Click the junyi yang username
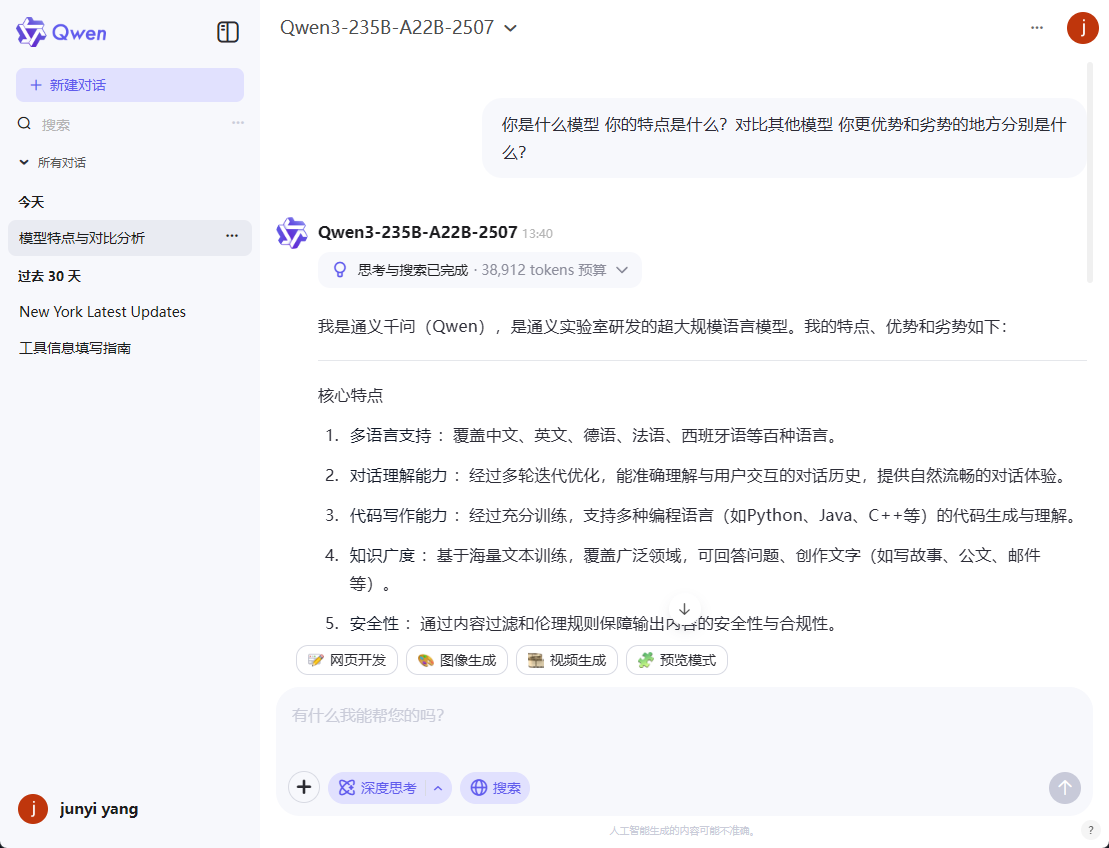The image size is (1109, 848). tap(99, 809)
